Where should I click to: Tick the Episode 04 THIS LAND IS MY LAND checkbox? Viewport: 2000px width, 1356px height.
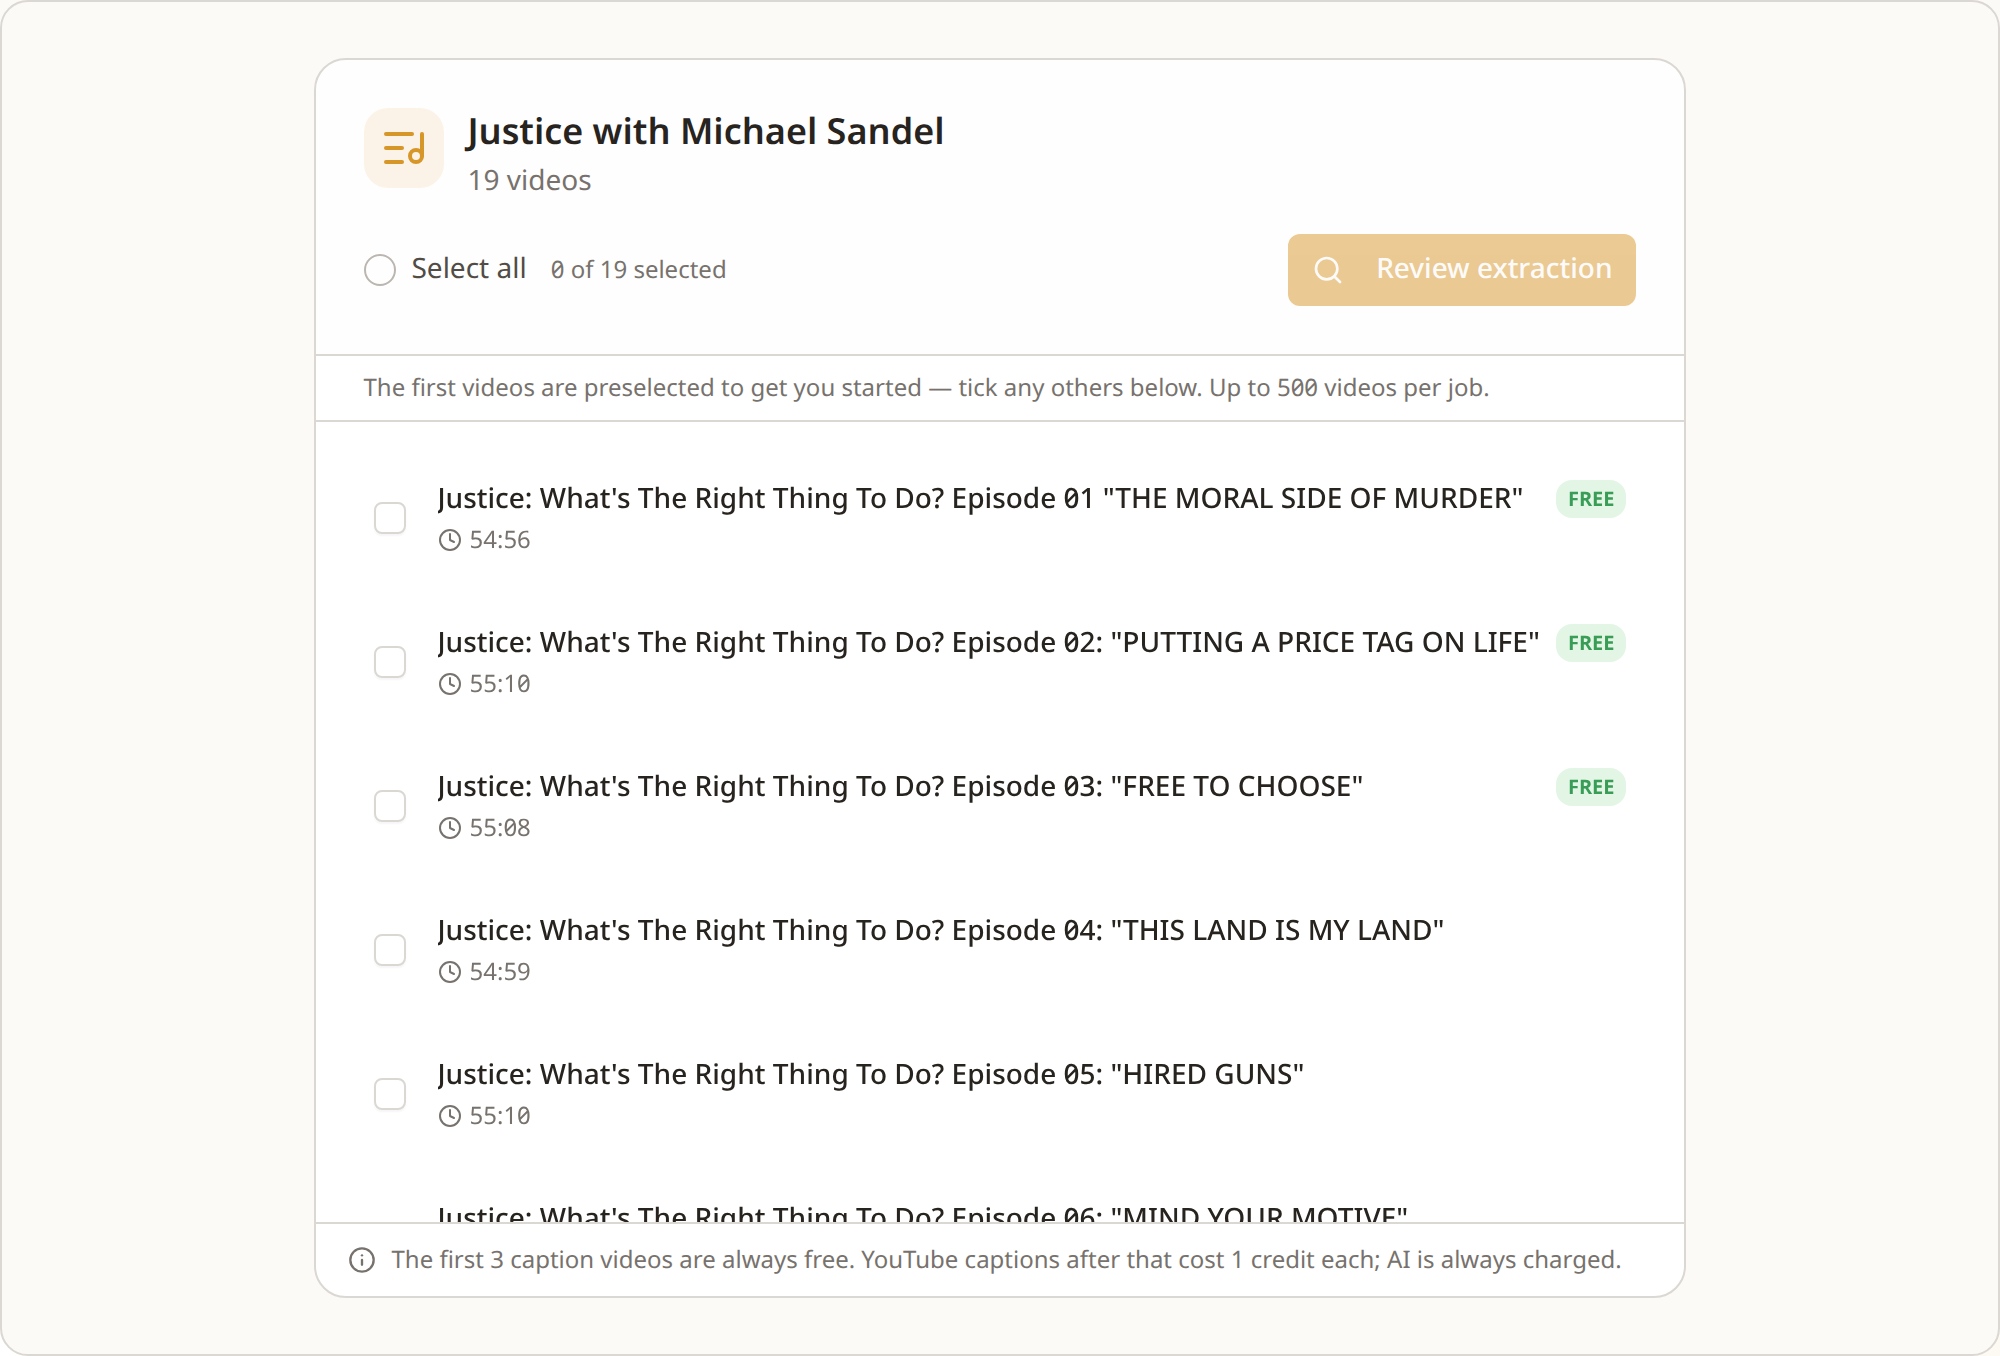[390, 950]
